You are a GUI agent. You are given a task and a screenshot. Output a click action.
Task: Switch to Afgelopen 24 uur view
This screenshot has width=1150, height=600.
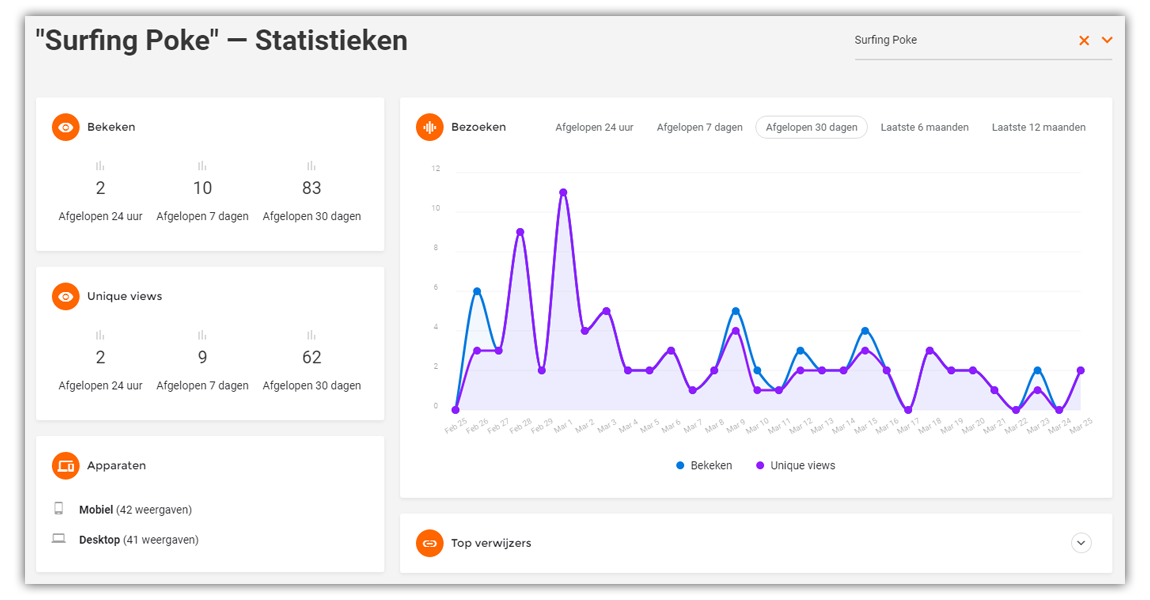point(594,127)
